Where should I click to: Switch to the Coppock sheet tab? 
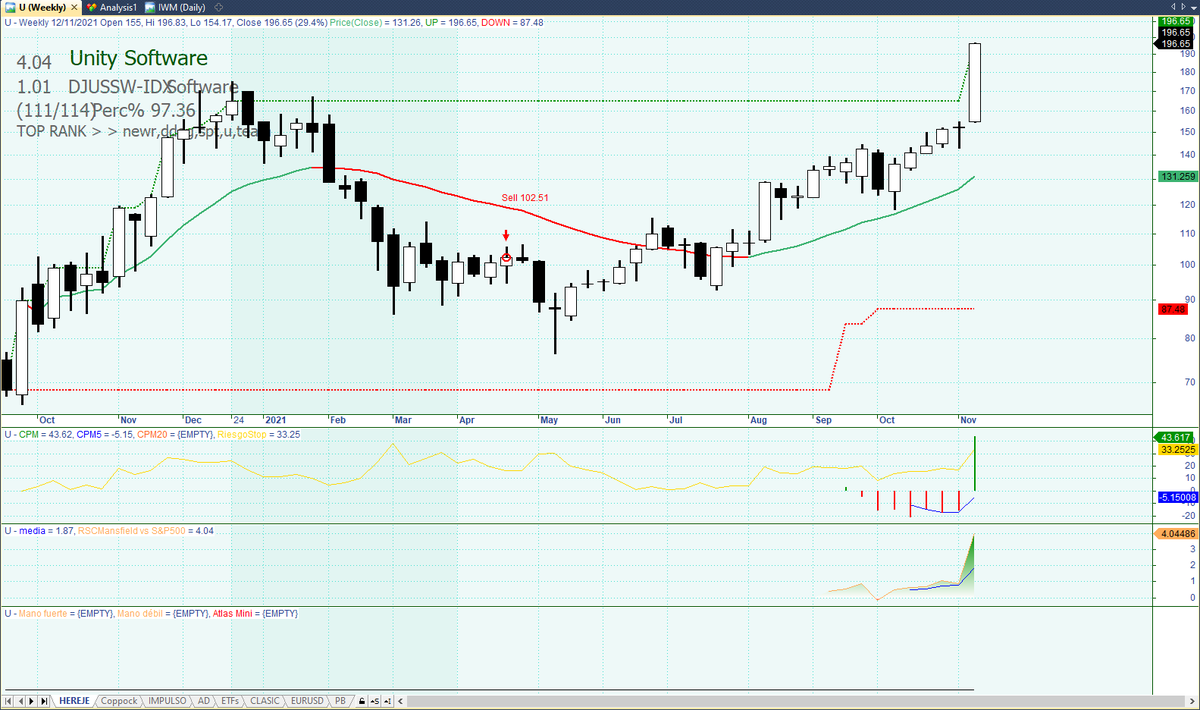(119, 700)
